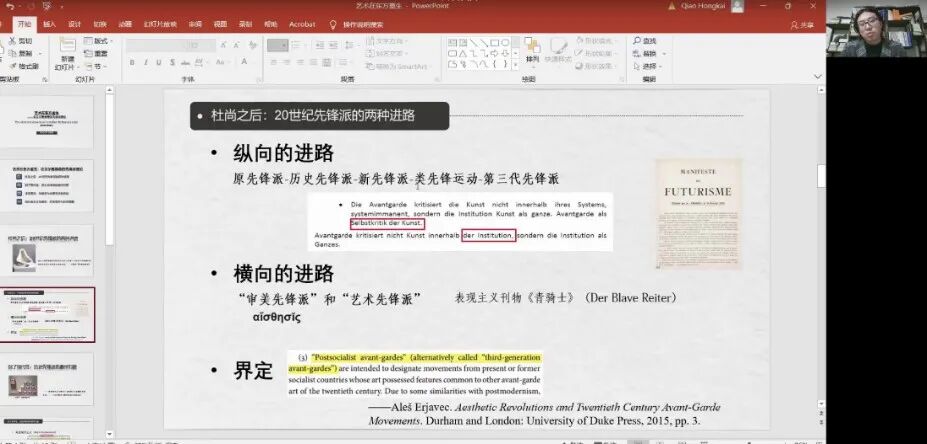Select the rectangle shape in shapes gallery
The image size is (927, 444).
(x=495, y=43)
